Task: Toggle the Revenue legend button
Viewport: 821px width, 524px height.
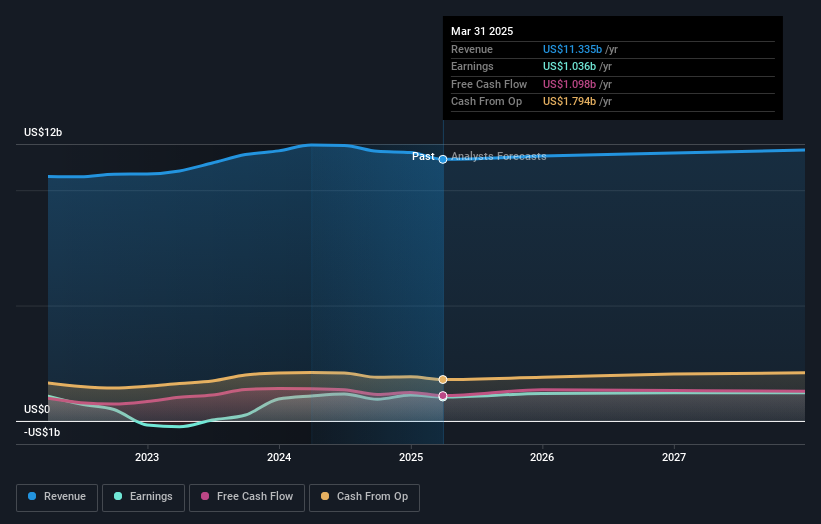Action: (57, 497)
